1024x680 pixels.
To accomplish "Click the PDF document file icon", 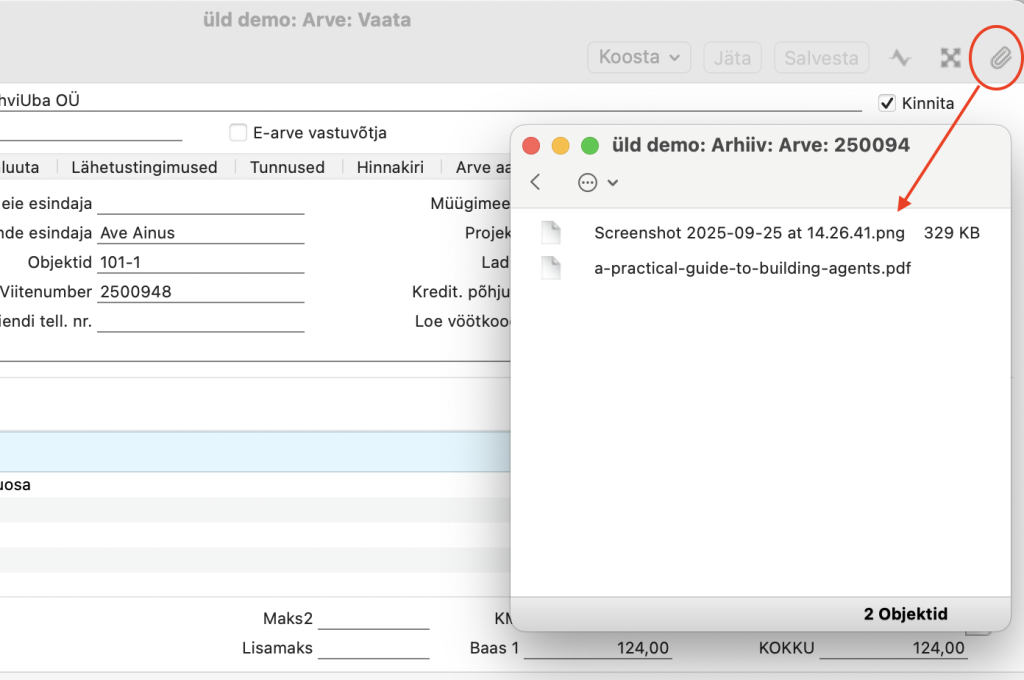I will 551,268.
